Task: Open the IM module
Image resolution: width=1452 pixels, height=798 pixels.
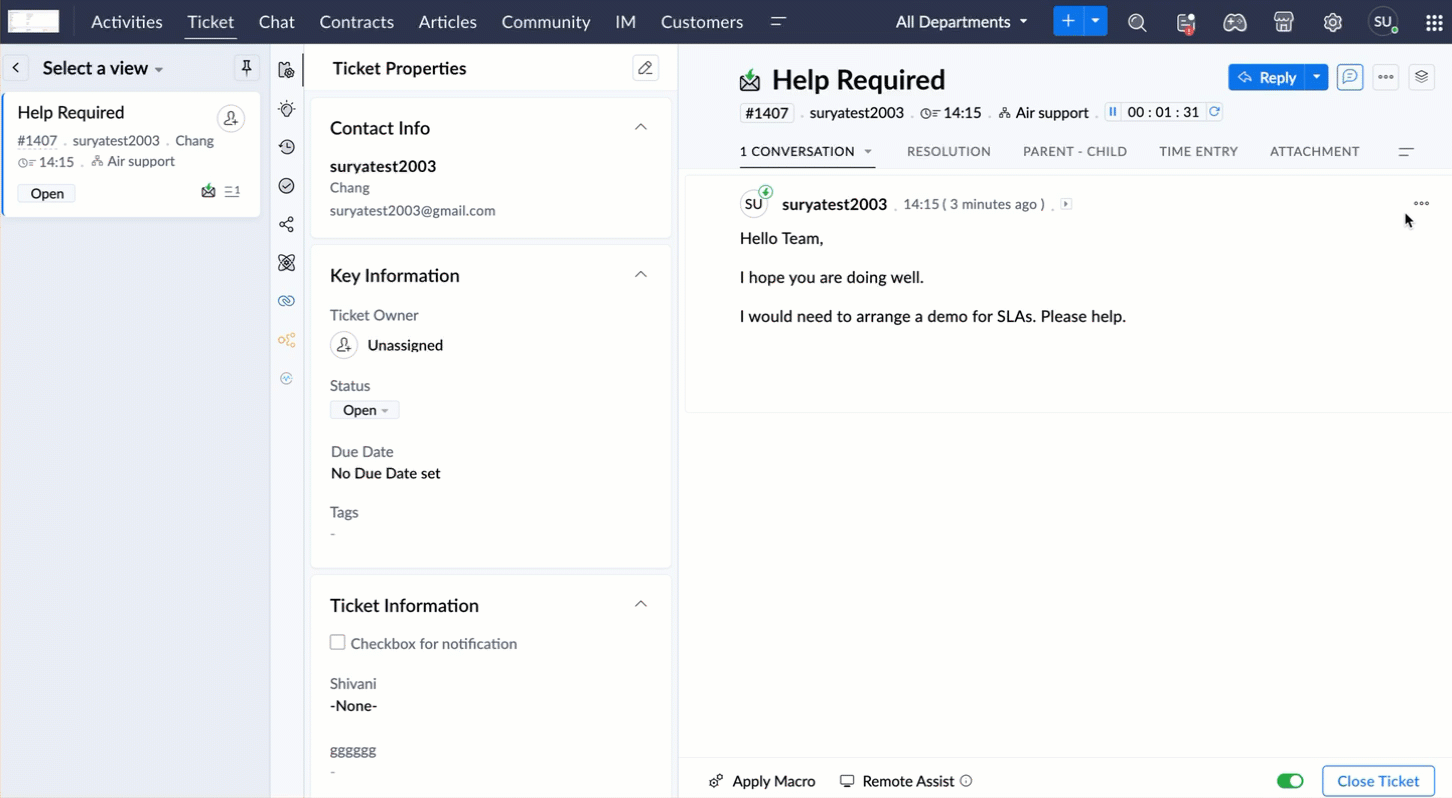Action: 626,22
